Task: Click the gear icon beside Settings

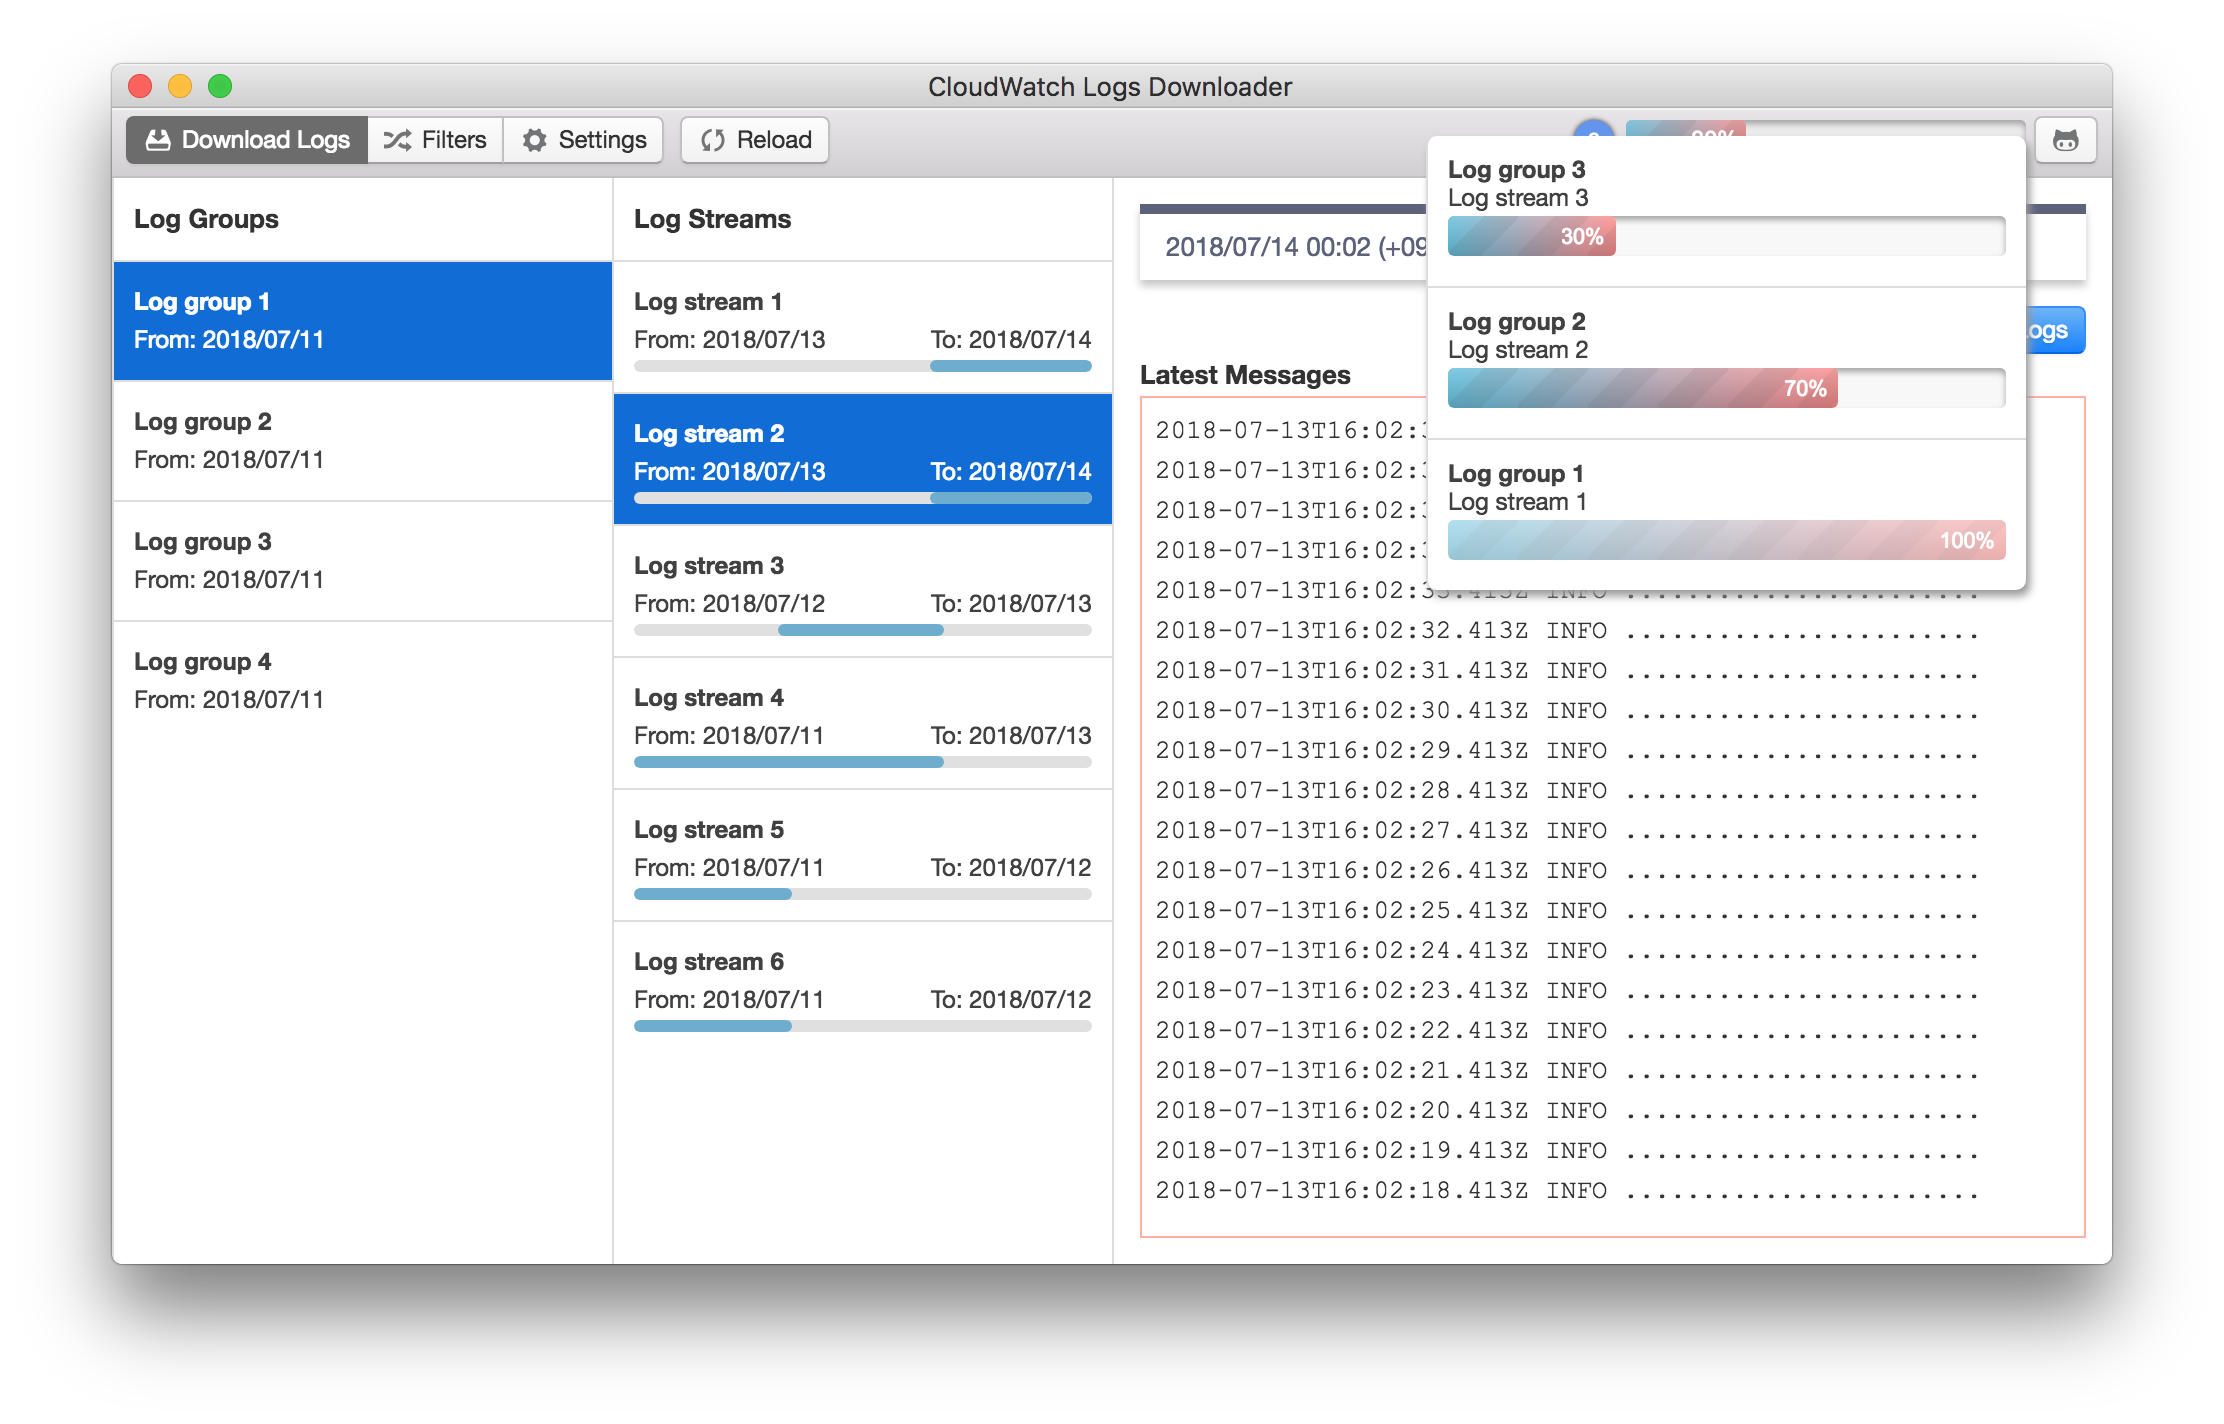Action: click(535, 140)
